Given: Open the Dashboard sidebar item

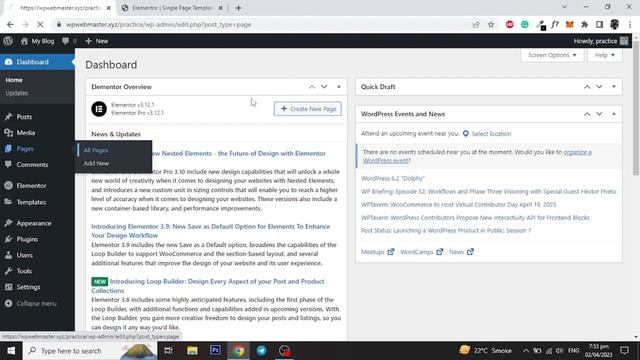Looking at the screenshot, I should pos(37,62).
